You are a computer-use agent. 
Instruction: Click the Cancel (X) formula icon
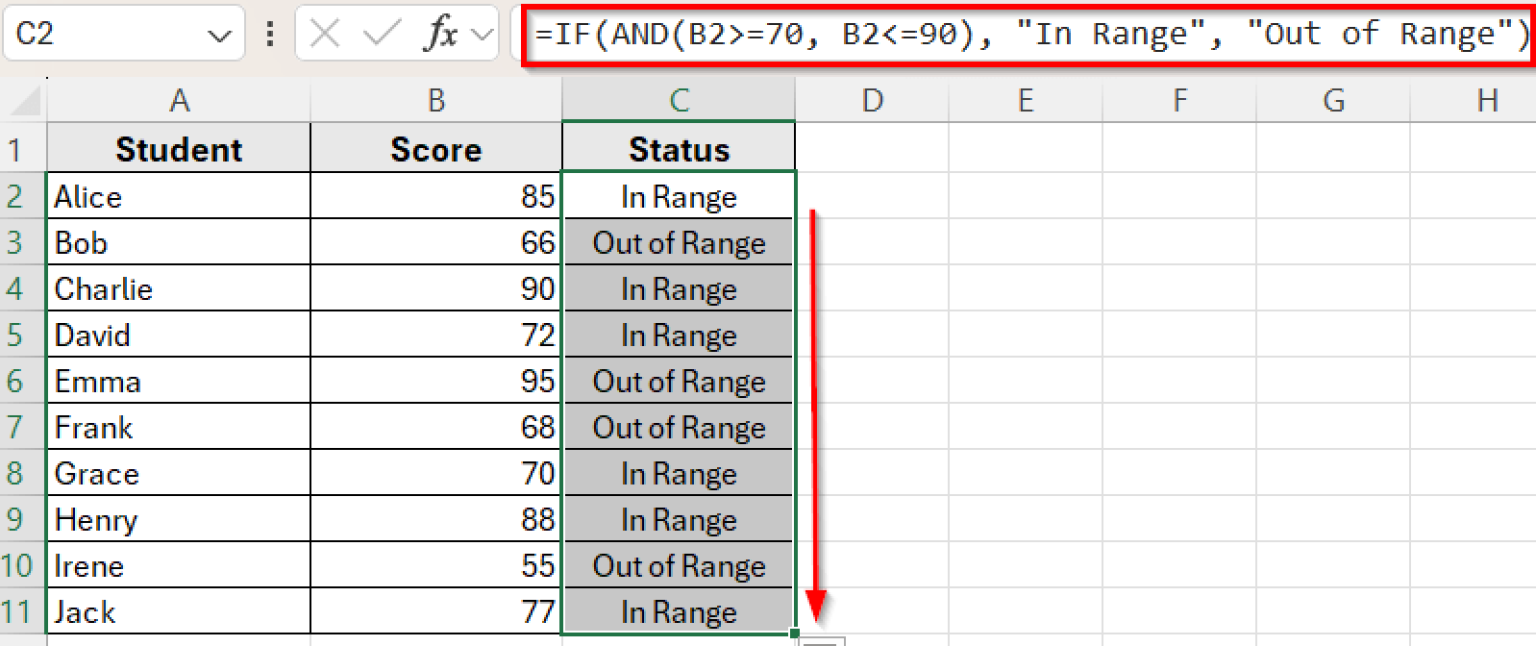(x=324, y=35)
